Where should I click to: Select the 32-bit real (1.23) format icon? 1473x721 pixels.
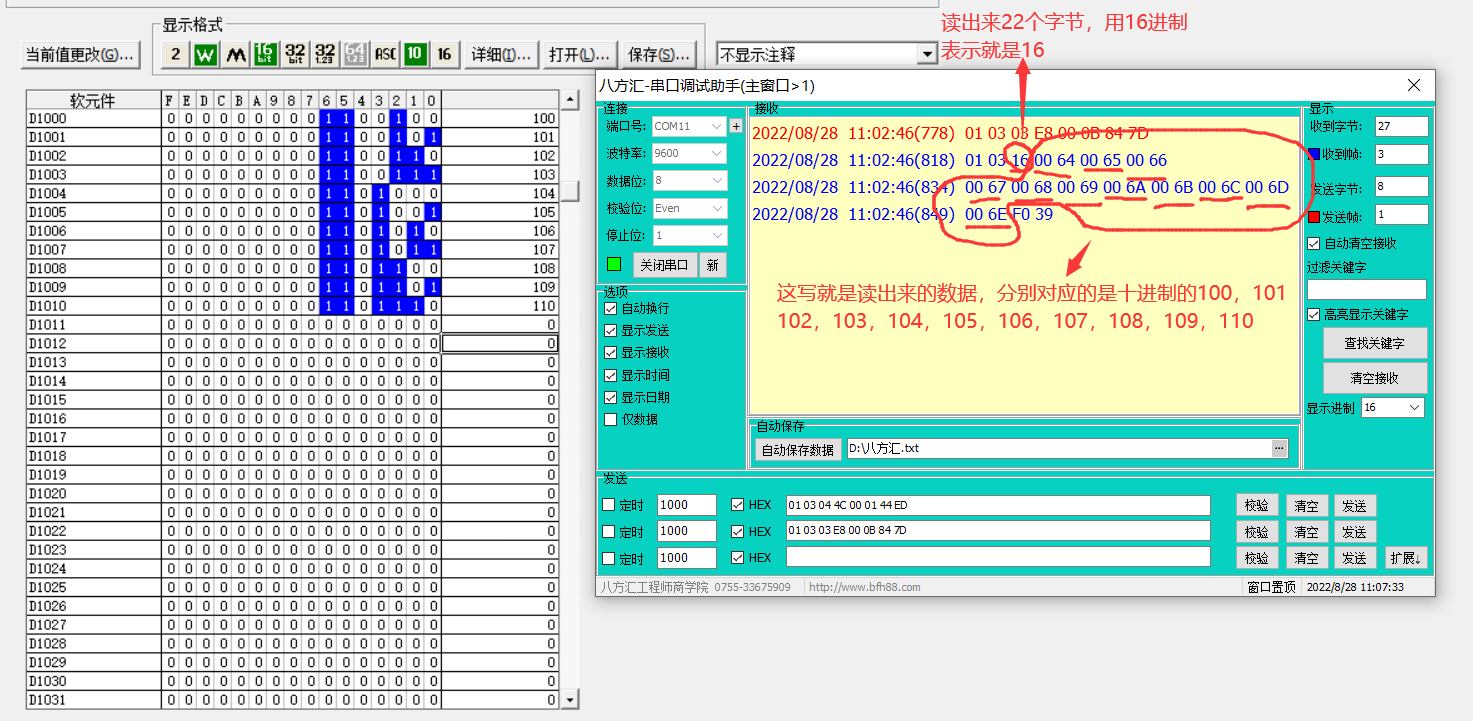point(325,54)
